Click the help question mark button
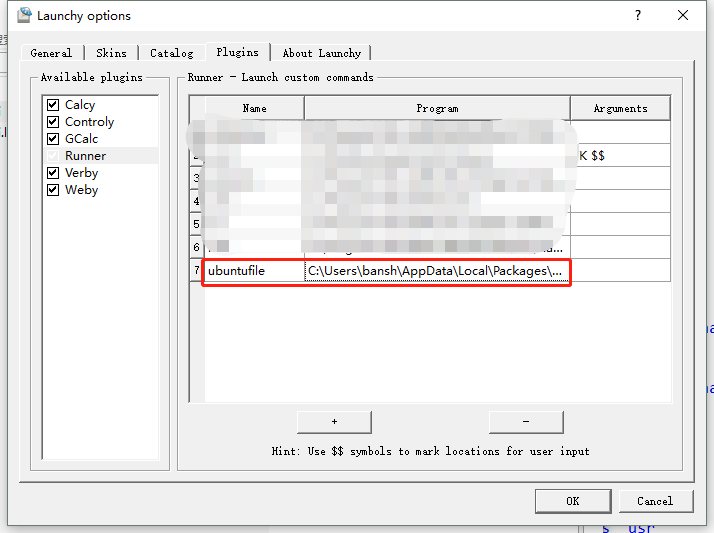 [x=638, y=15]
